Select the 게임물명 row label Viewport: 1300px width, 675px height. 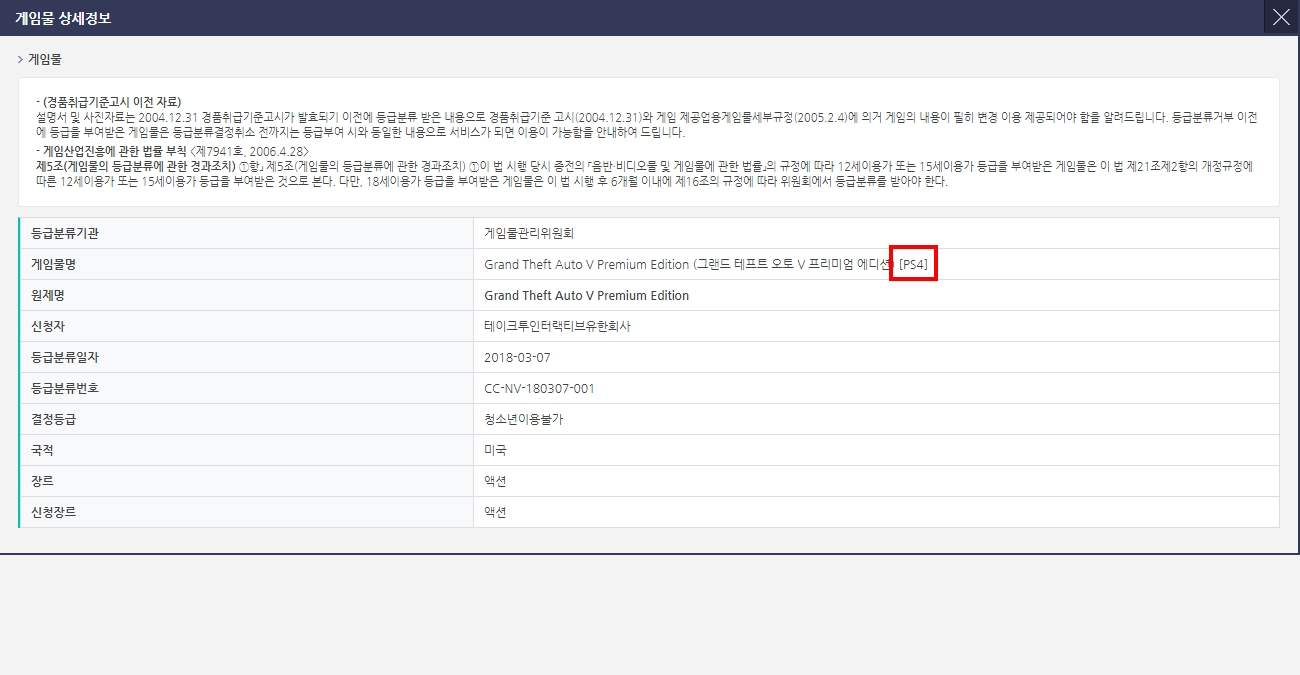point(54,265)
